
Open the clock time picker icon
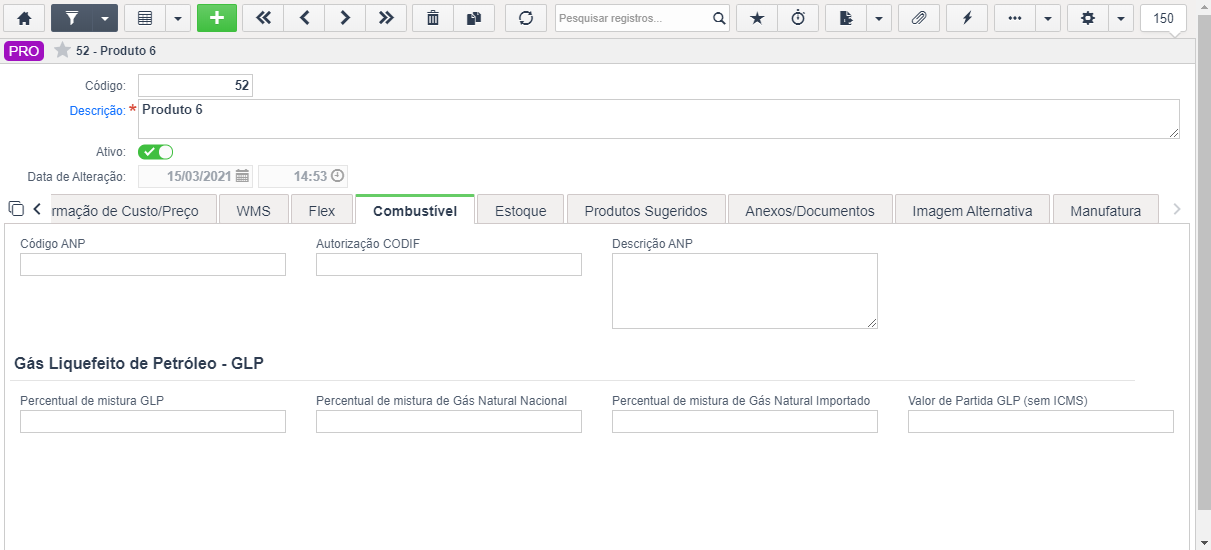338,176
